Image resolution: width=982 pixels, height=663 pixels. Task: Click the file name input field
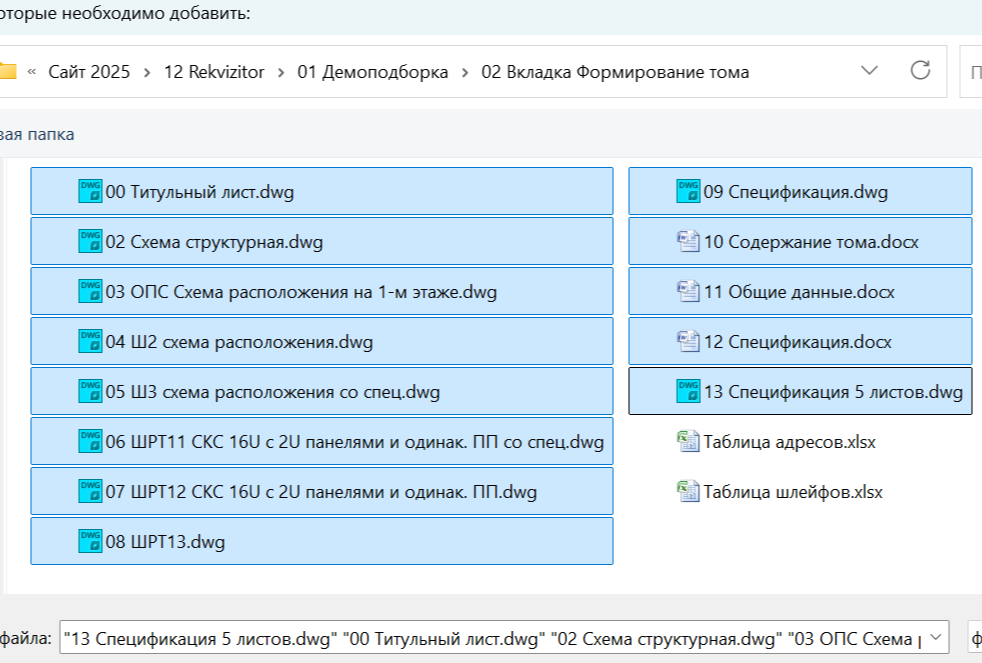pyautogui.click(x=494, y=639)
